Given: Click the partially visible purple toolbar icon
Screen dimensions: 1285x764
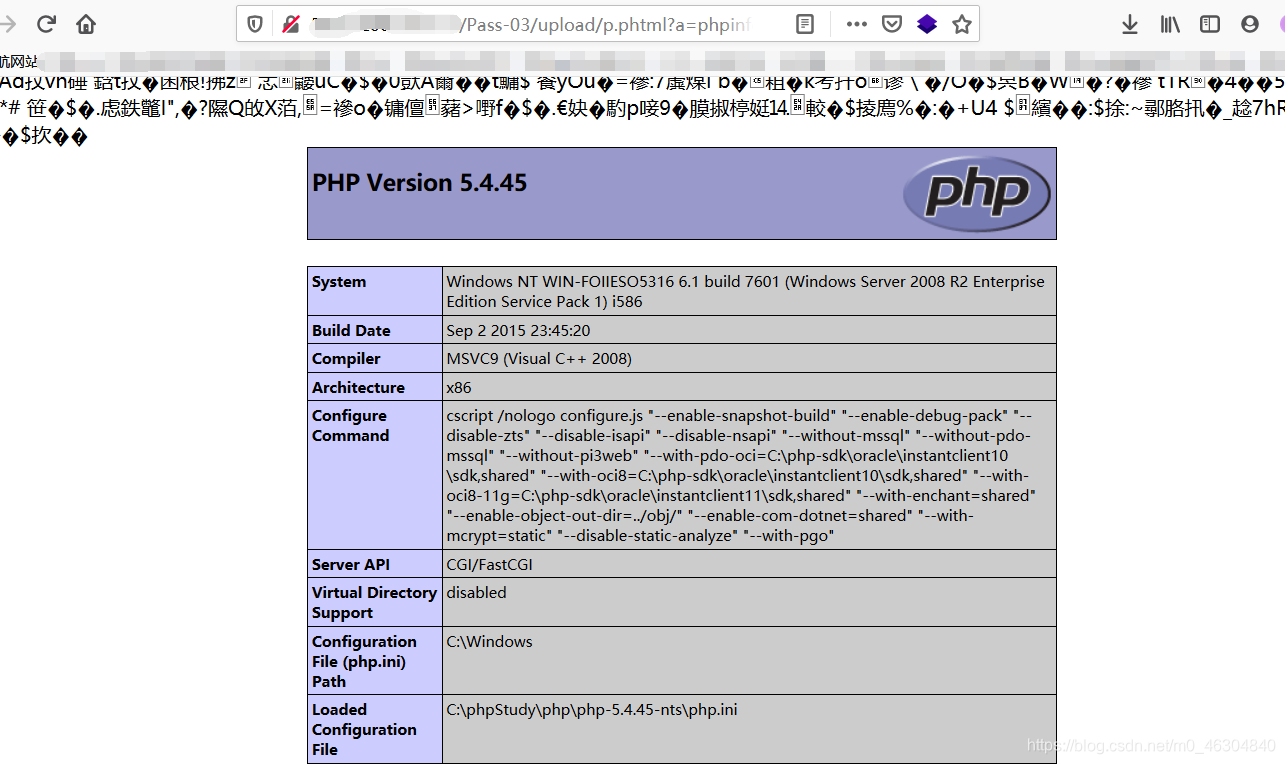Looking at the screenshot, I should (1281, 24).
